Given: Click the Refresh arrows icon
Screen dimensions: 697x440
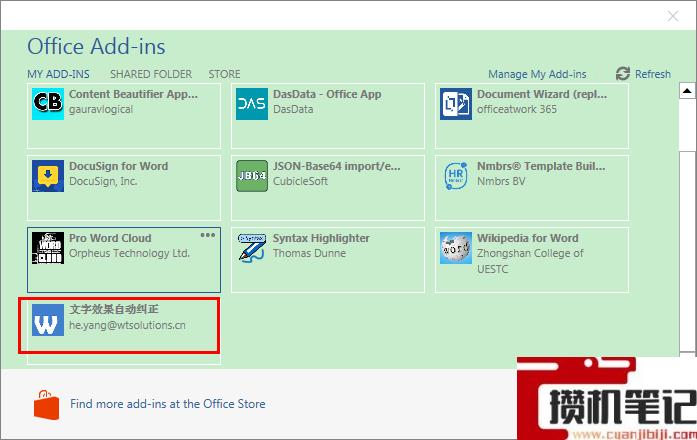Looking at the screenshot, I should (623, 74).
